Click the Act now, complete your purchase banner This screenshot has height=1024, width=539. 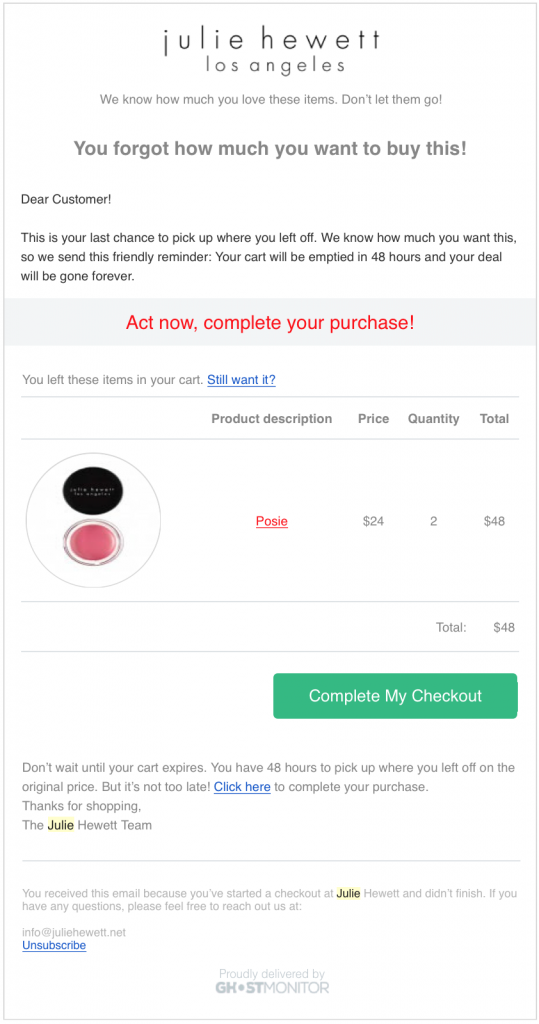270,322
